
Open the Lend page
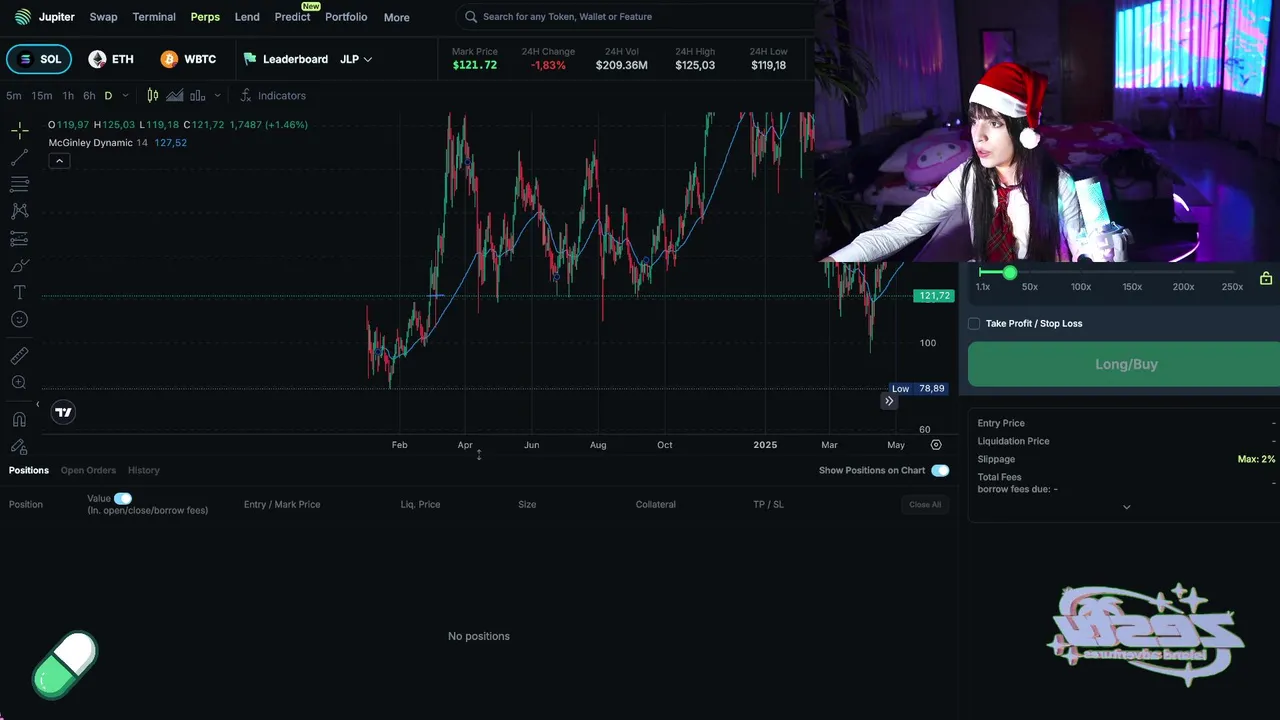click(247, 17)
